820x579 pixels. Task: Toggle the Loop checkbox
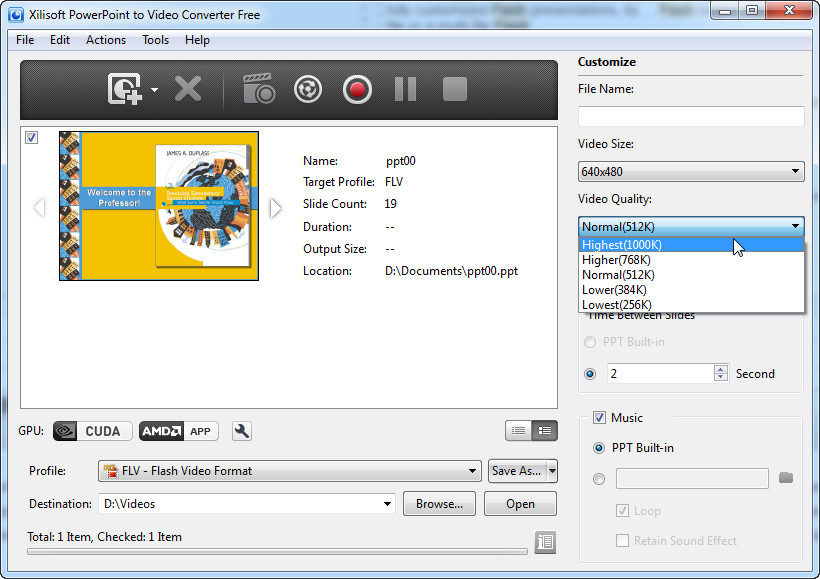point(622,510)
